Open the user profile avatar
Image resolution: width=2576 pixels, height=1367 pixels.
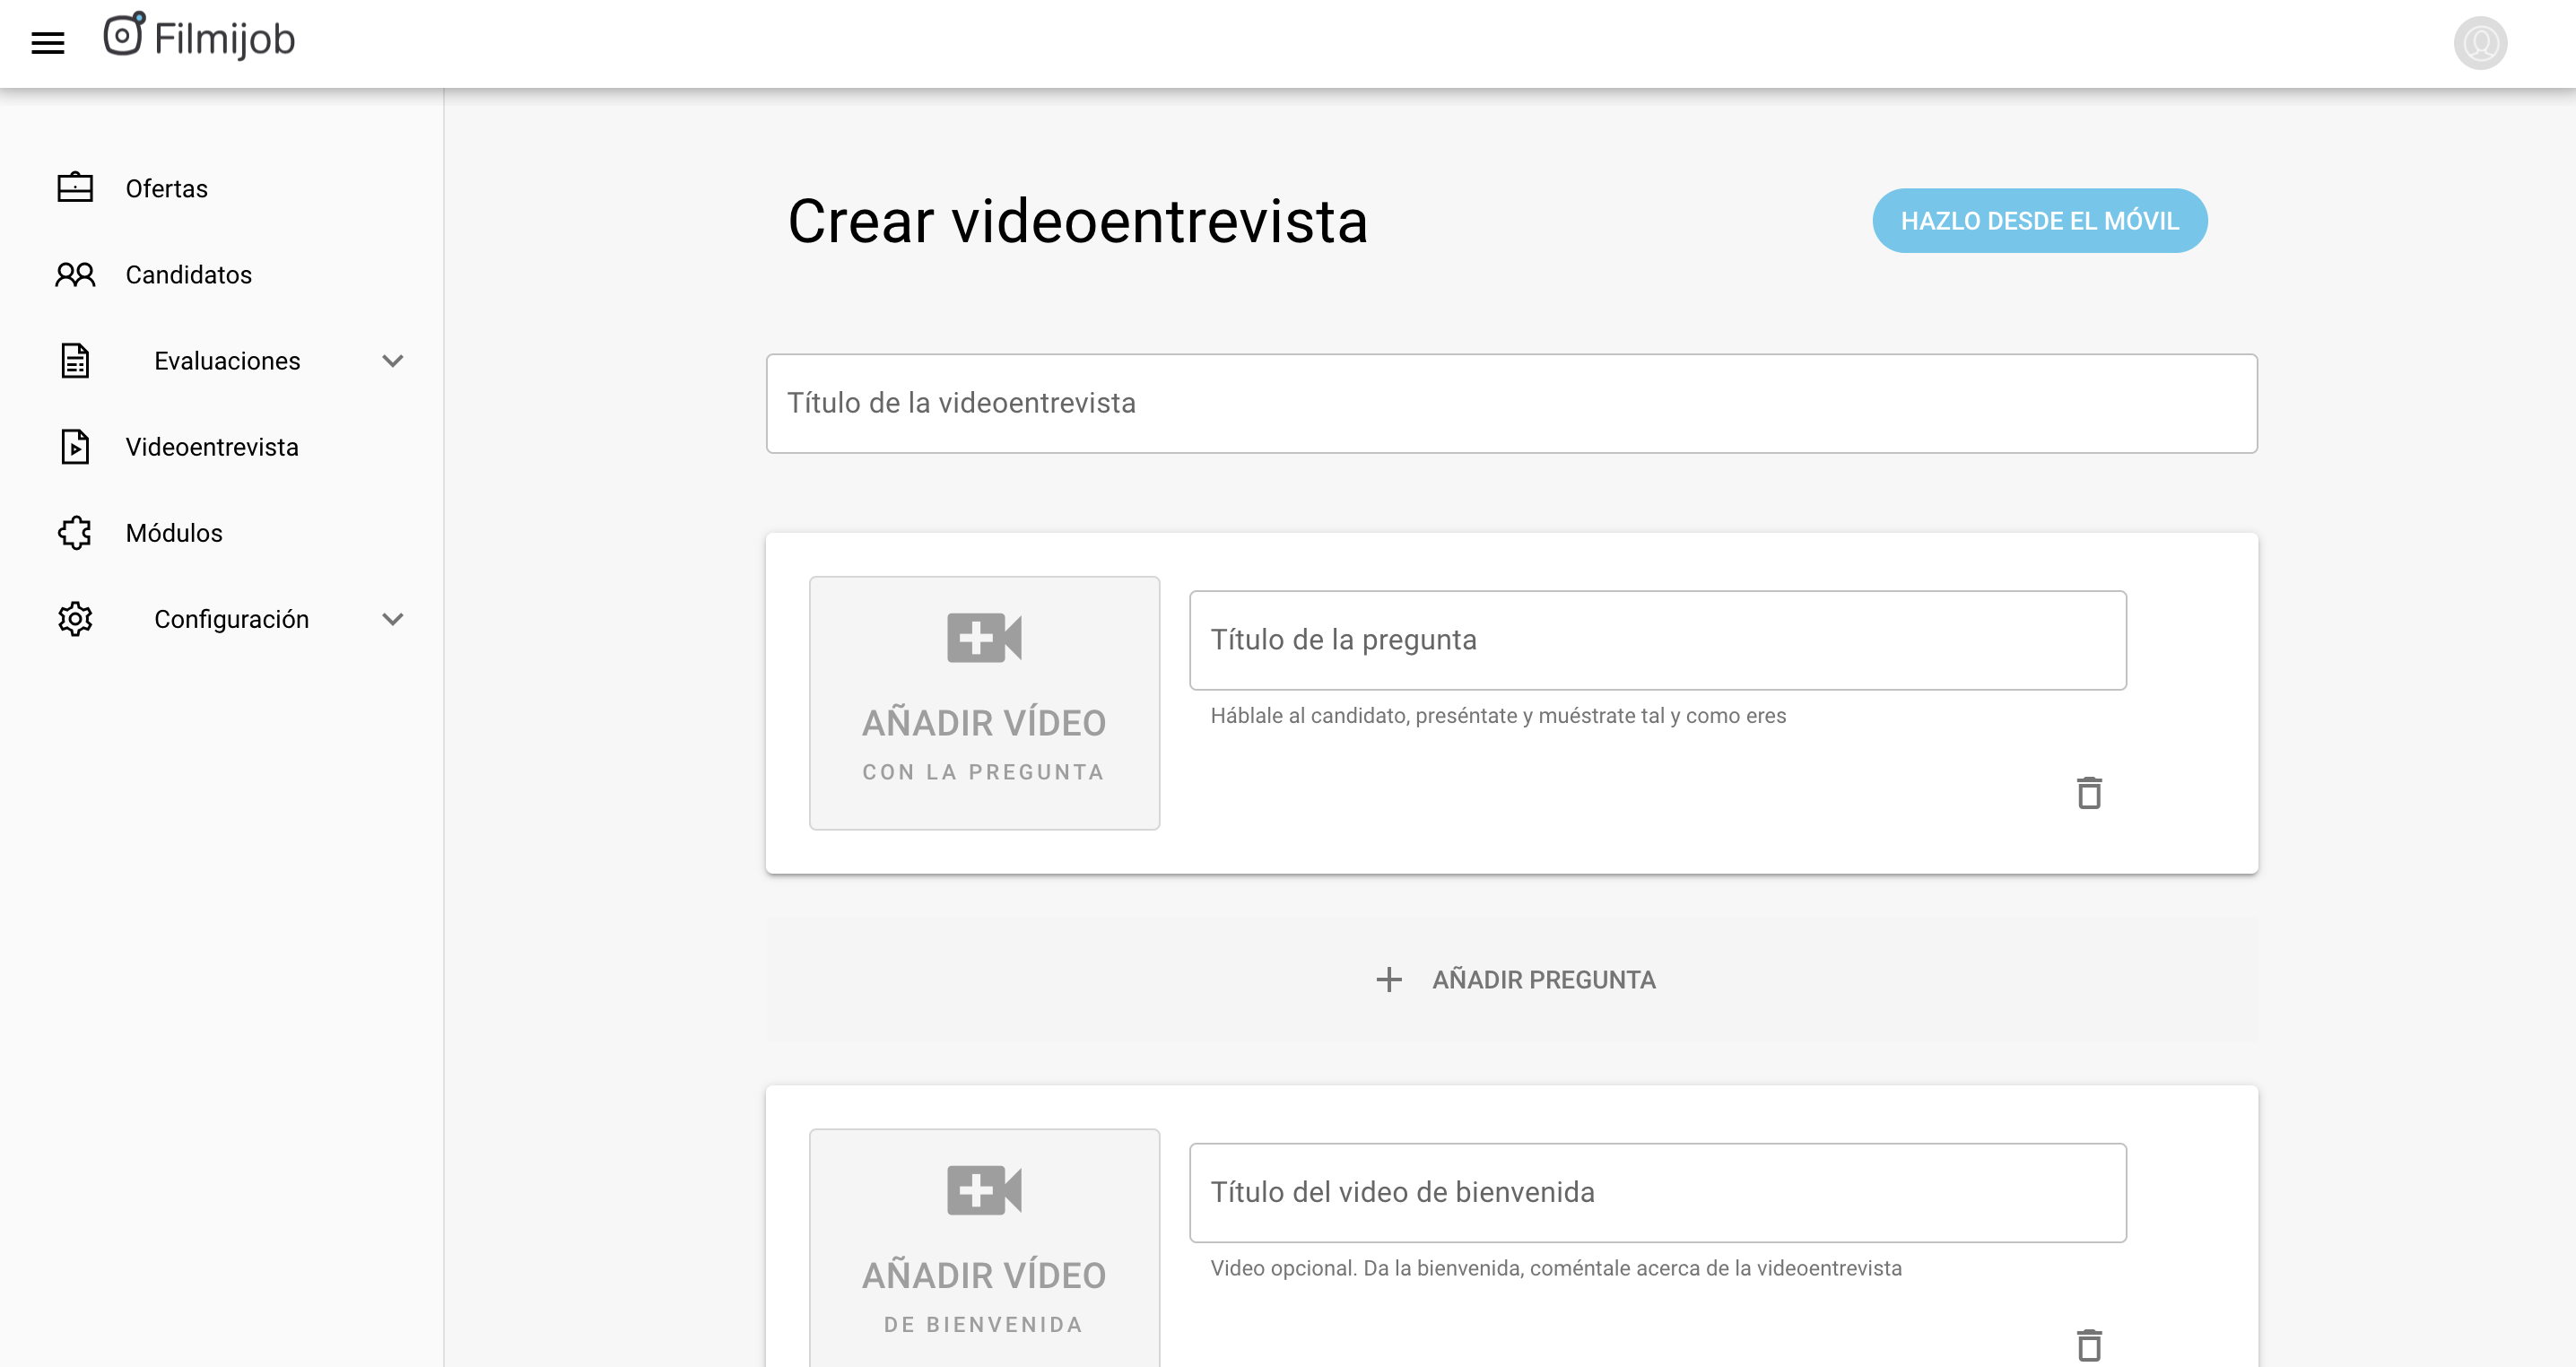coord(2480,43)
